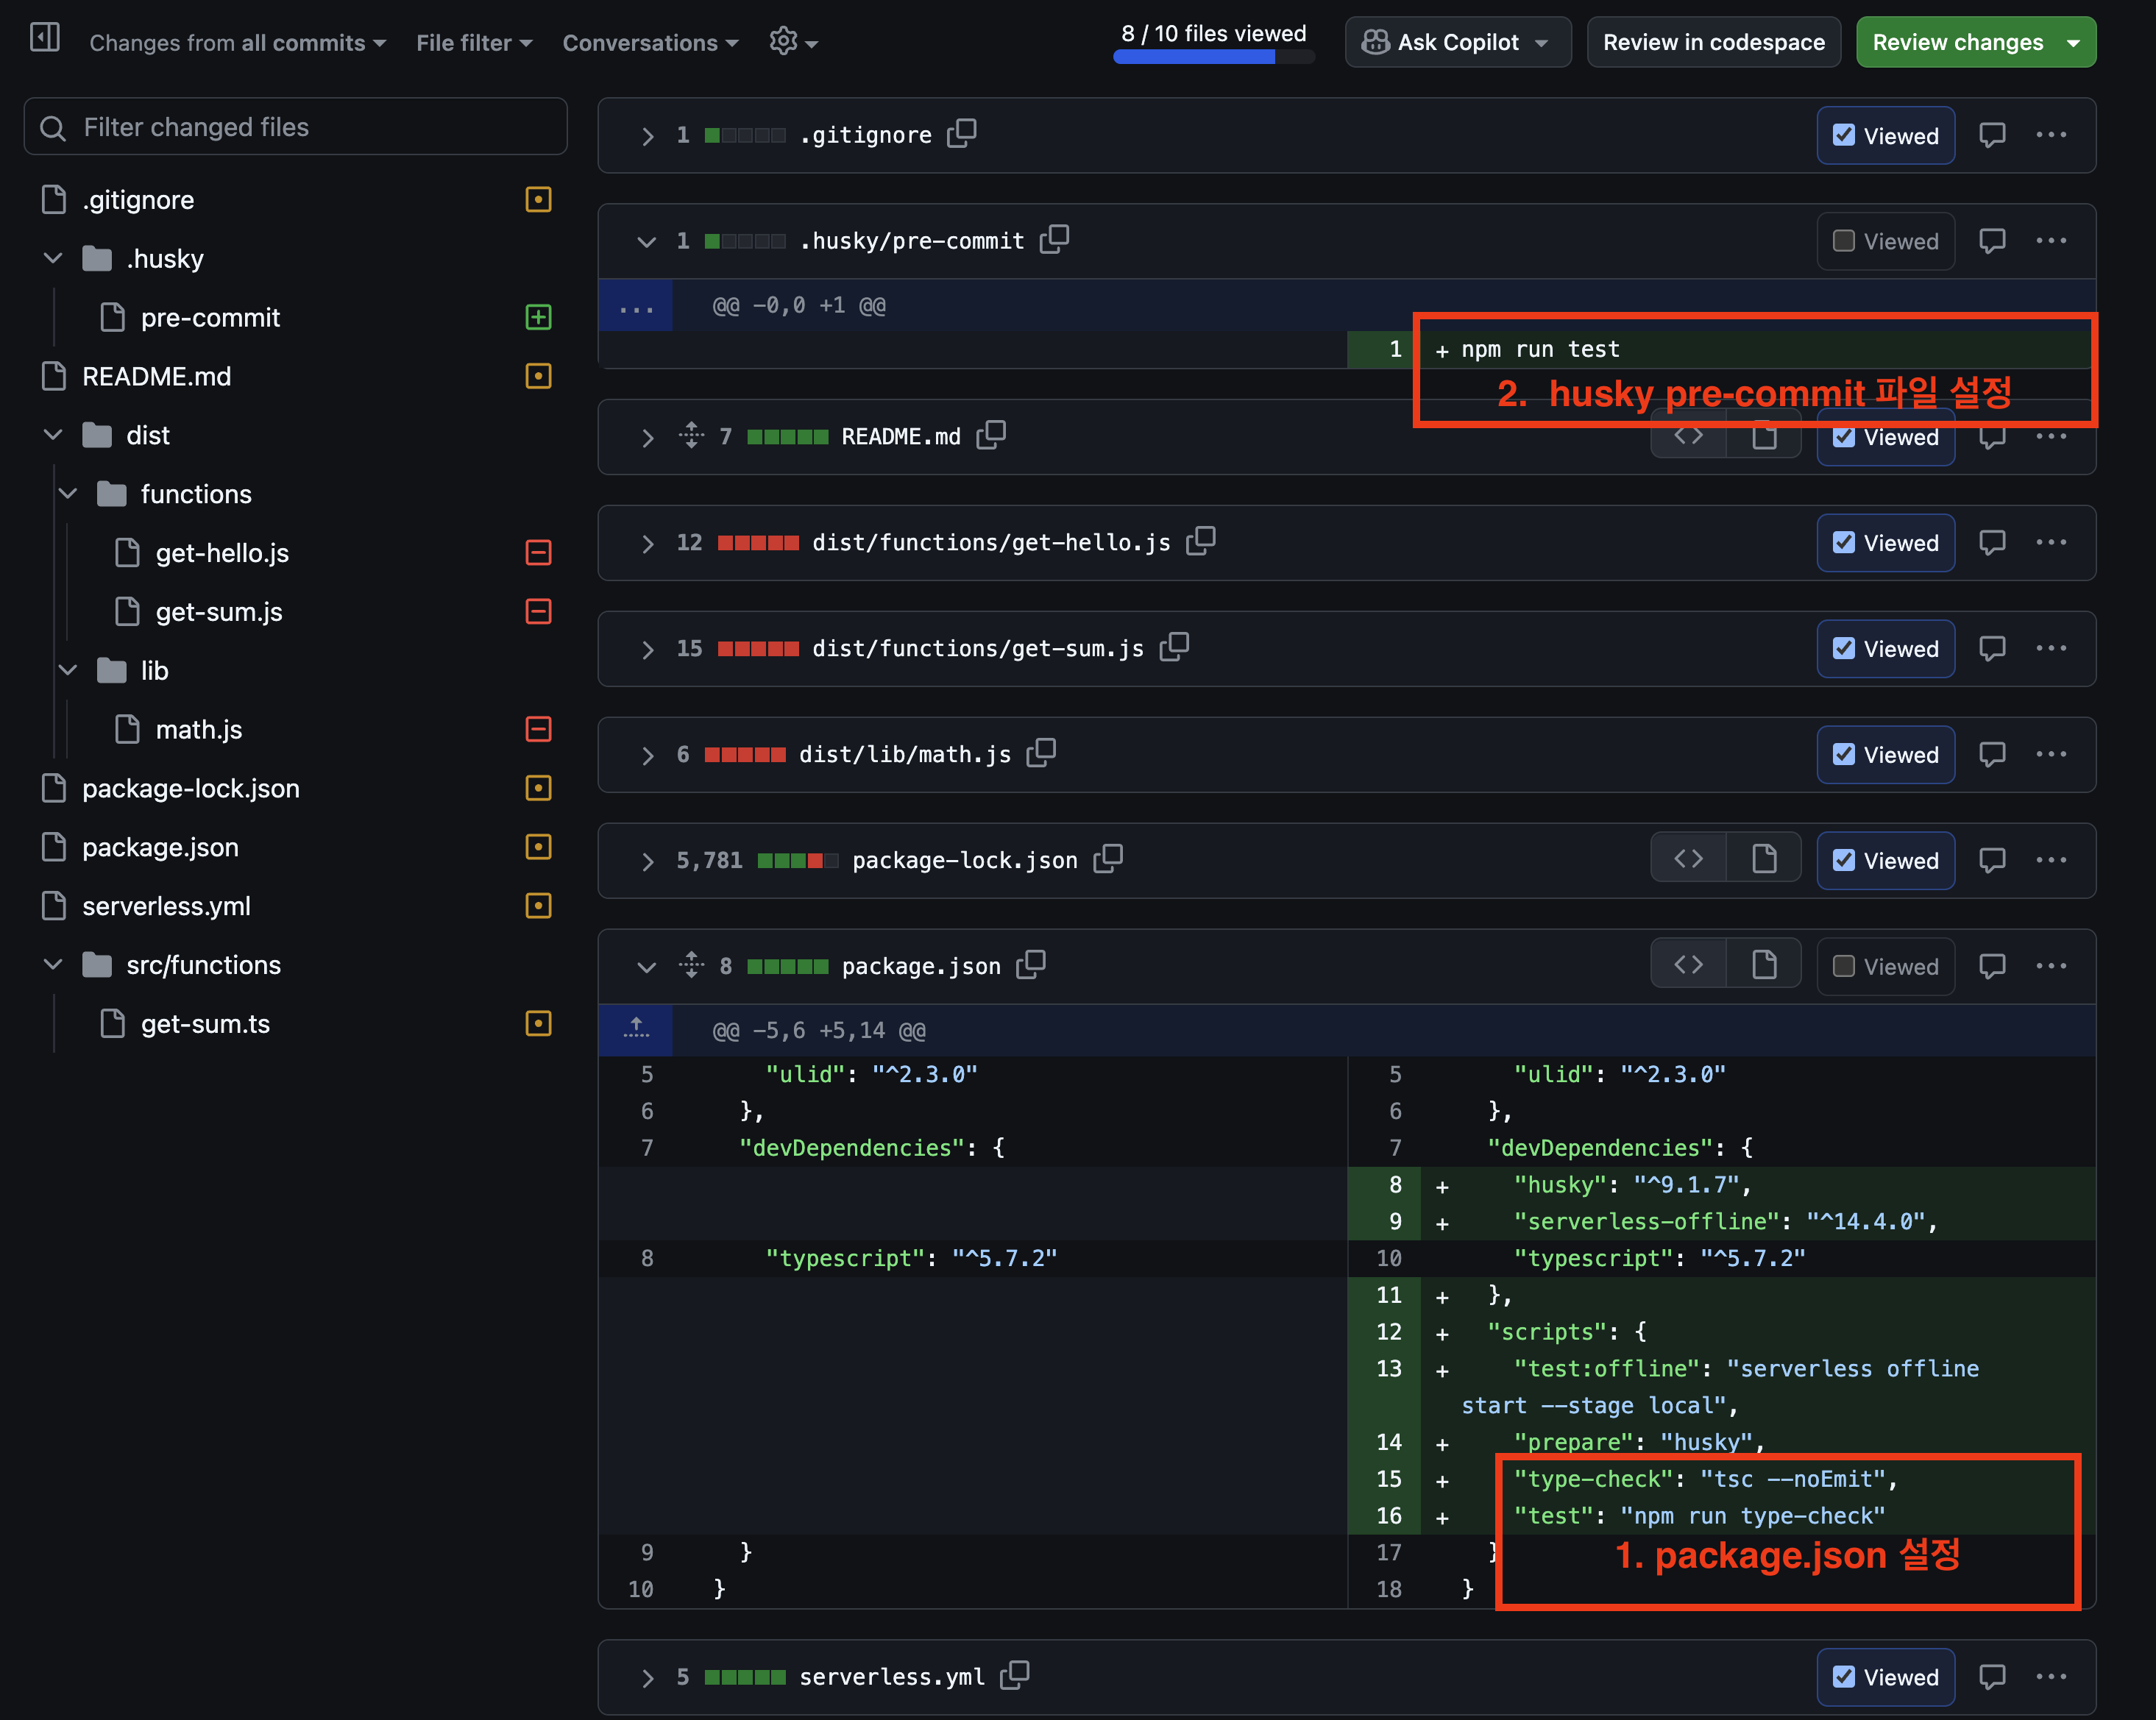
Task: Open the Conversations dropdown menu
Action: tap(650, 43)
